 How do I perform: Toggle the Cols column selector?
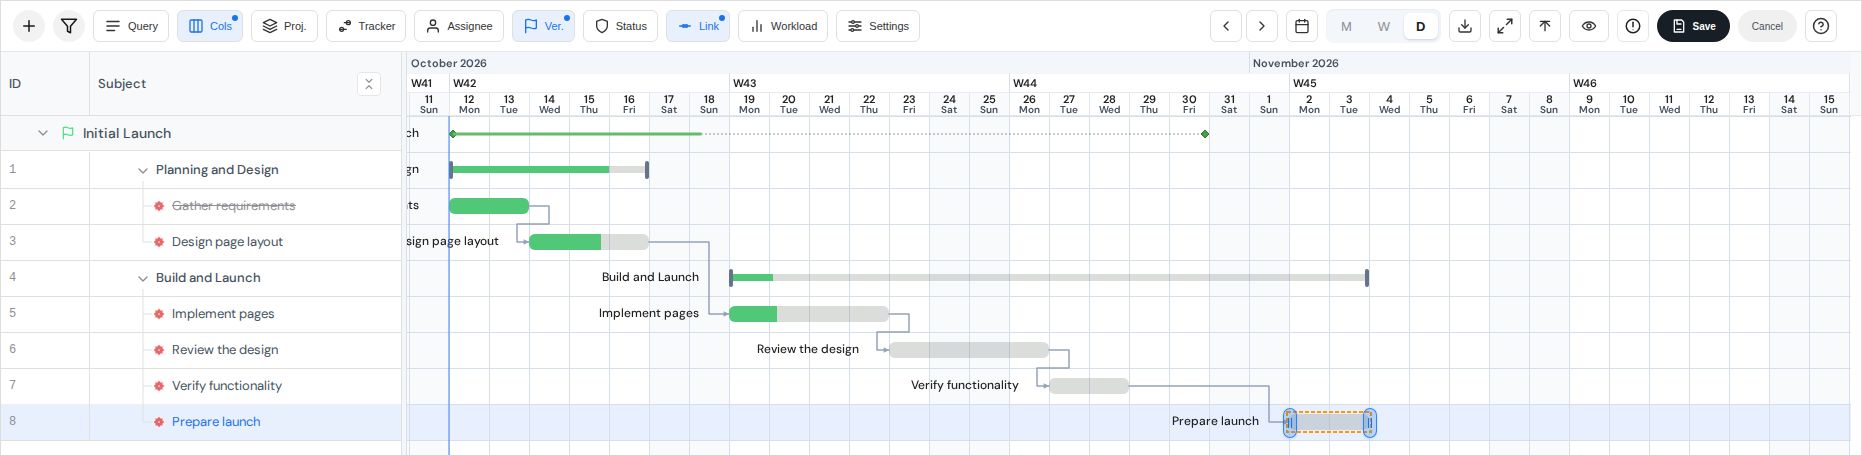[x=210, y=26]
